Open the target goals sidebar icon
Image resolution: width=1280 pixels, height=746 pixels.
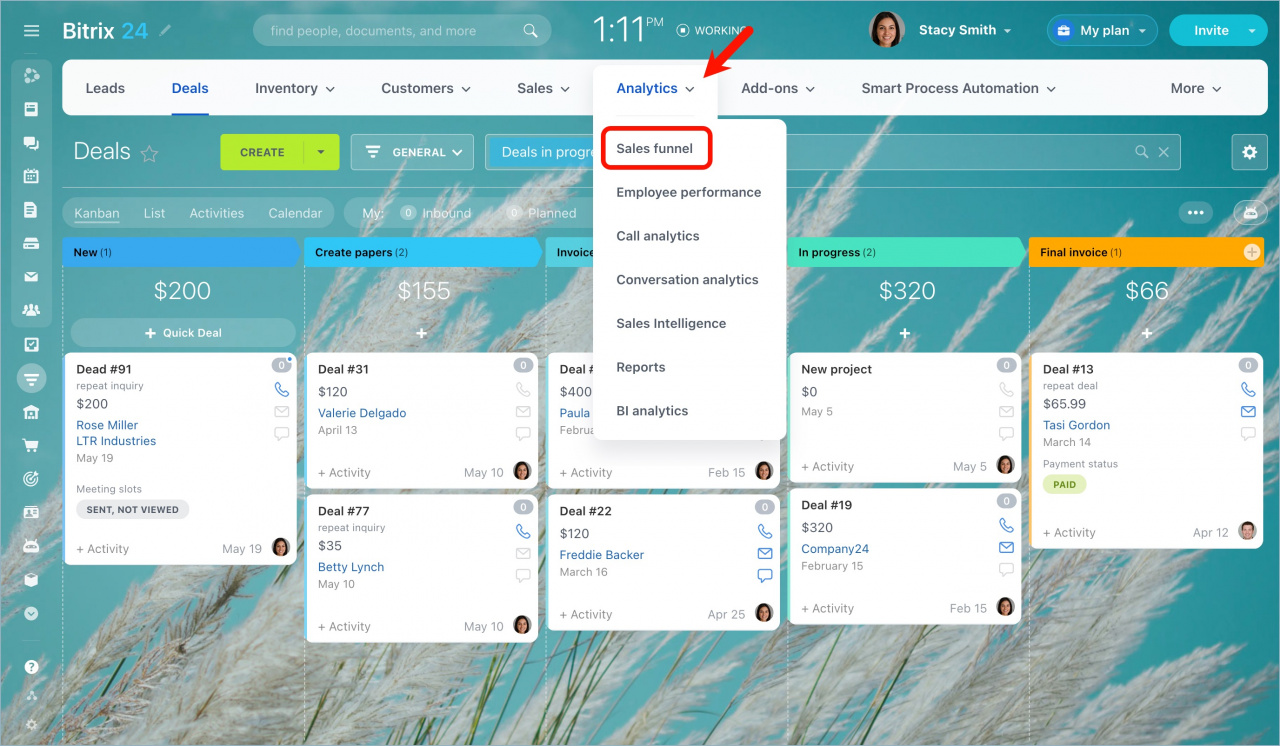[x=31, y=479]
